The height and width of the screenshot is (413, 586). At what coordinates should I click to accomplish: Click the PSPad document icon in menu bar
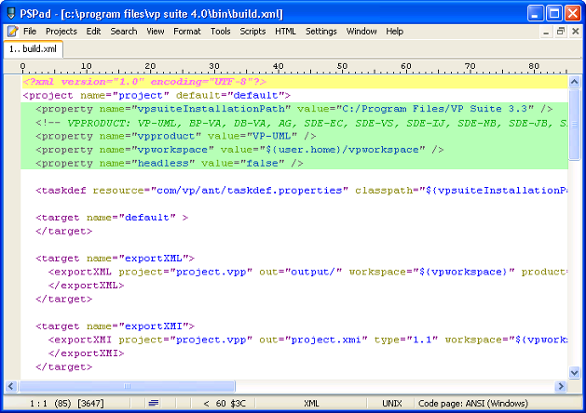(12, 31)
